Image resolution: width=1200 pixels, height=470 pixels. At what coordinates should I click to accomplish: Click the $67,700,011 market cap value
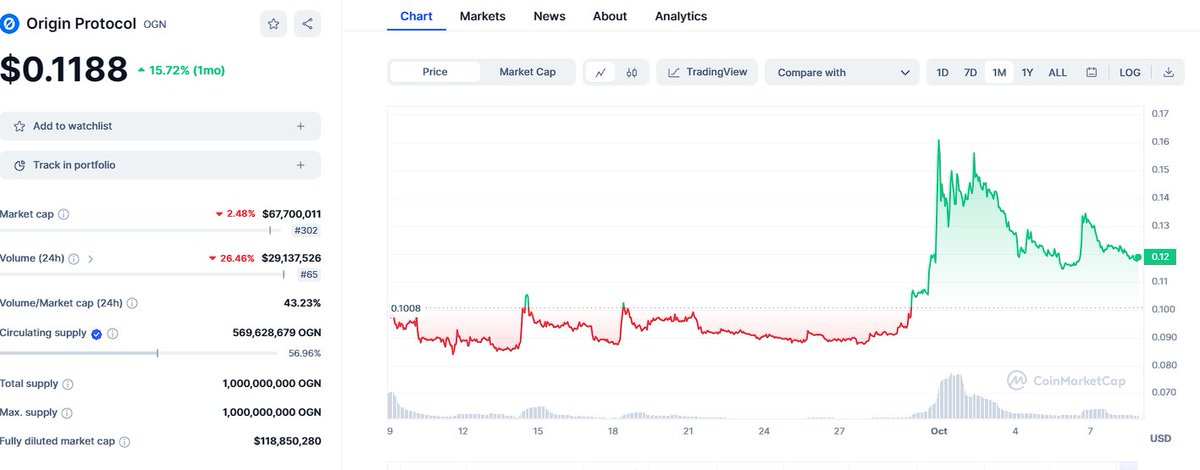click(291, 214)
